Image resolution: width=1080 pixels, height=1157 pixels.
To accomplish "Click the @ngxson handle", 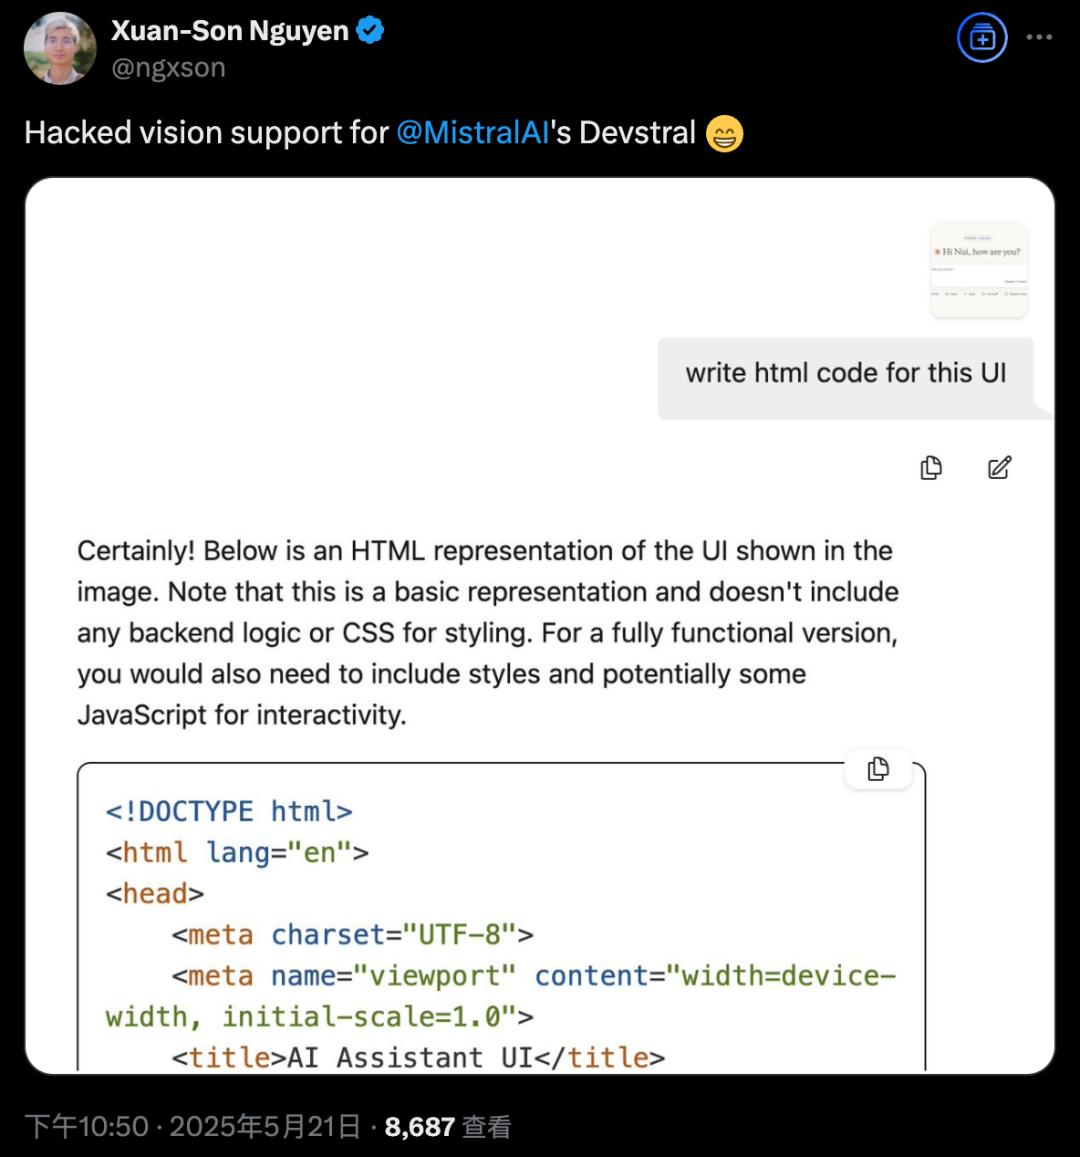I will point(168,67).
